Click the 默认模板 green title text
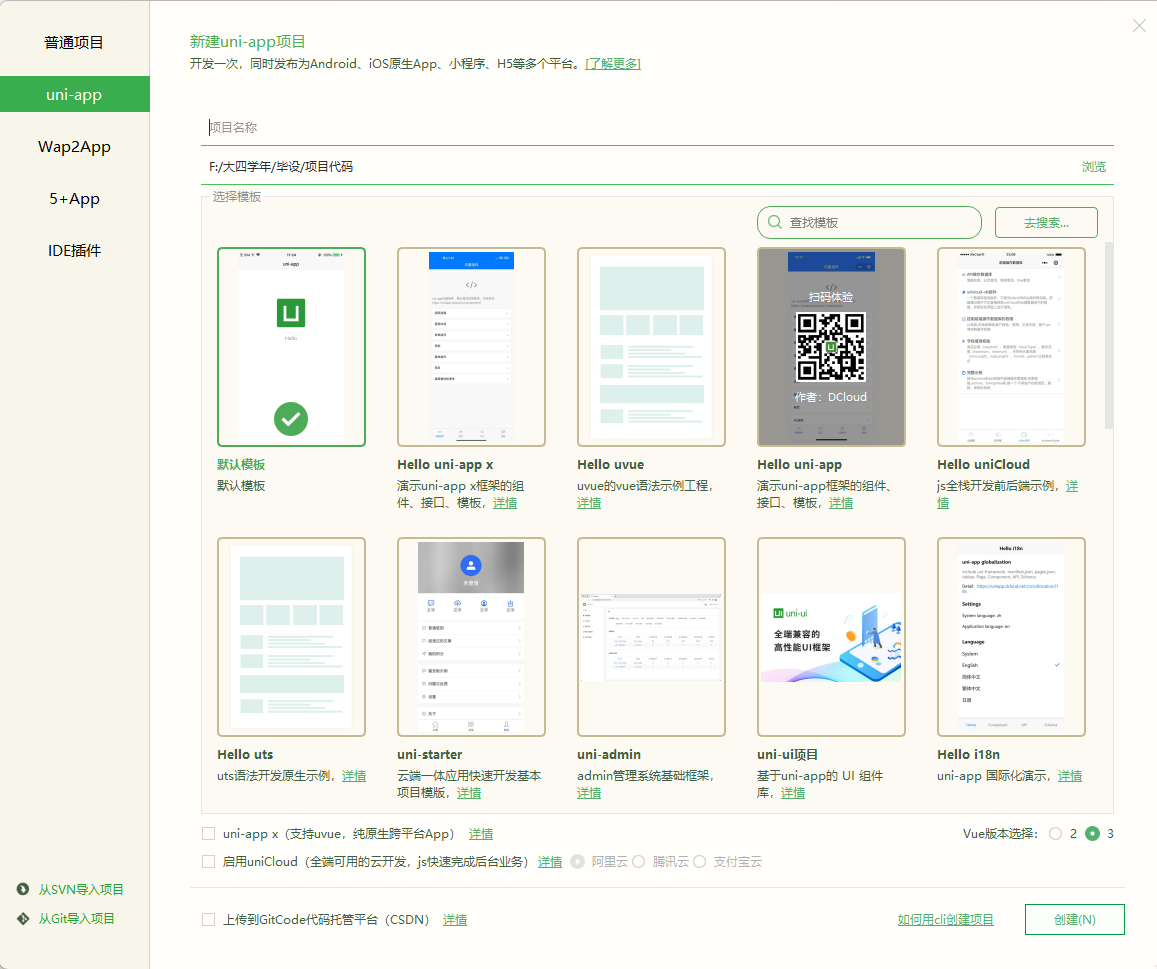This screenshot has width=1157, height=969. (241, 464)
